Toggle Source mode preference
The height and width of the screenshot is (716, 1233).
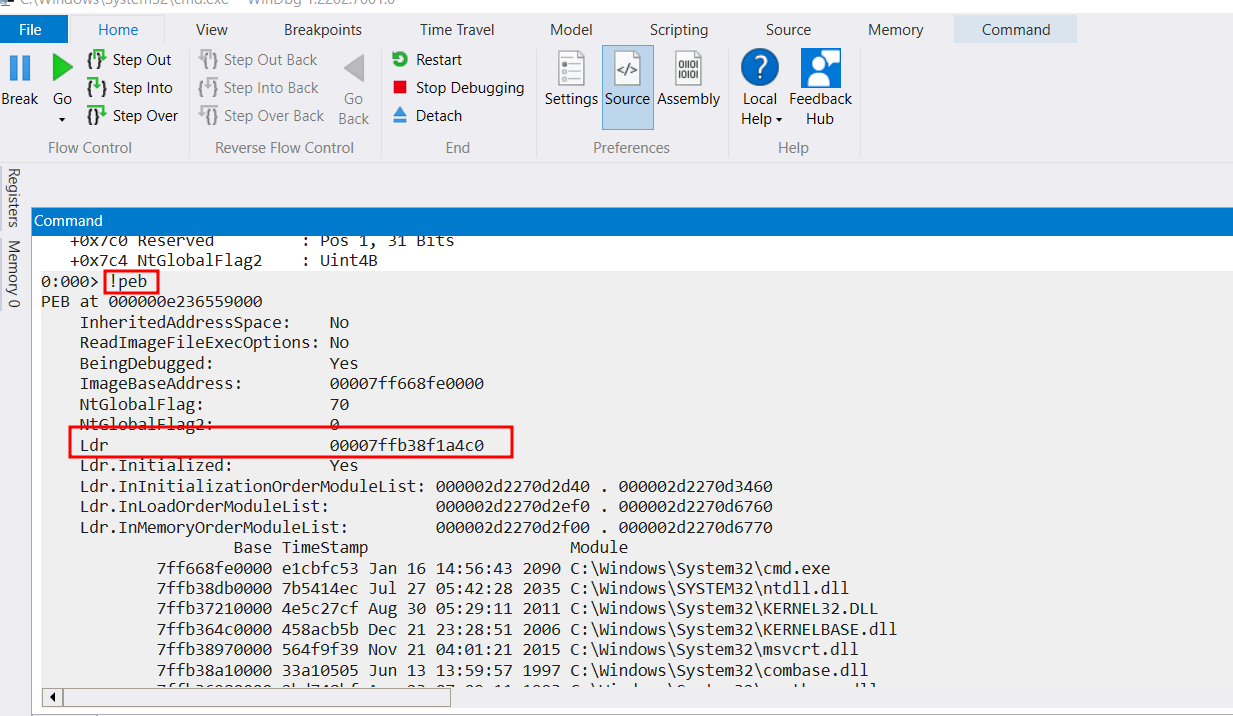point(627,80)
